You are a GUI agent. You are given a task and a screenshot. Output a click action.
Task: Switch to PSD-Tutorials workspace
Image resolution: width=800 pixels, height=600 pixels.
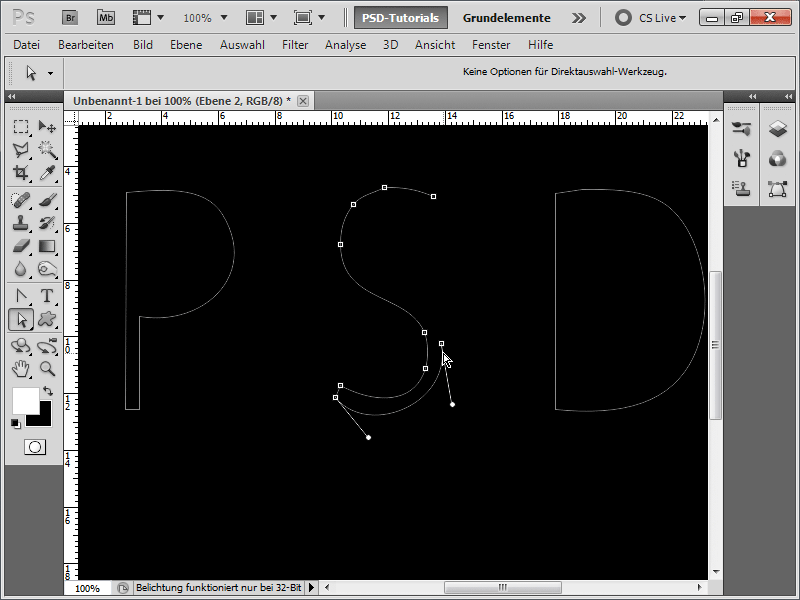click(x=401, y=18)
